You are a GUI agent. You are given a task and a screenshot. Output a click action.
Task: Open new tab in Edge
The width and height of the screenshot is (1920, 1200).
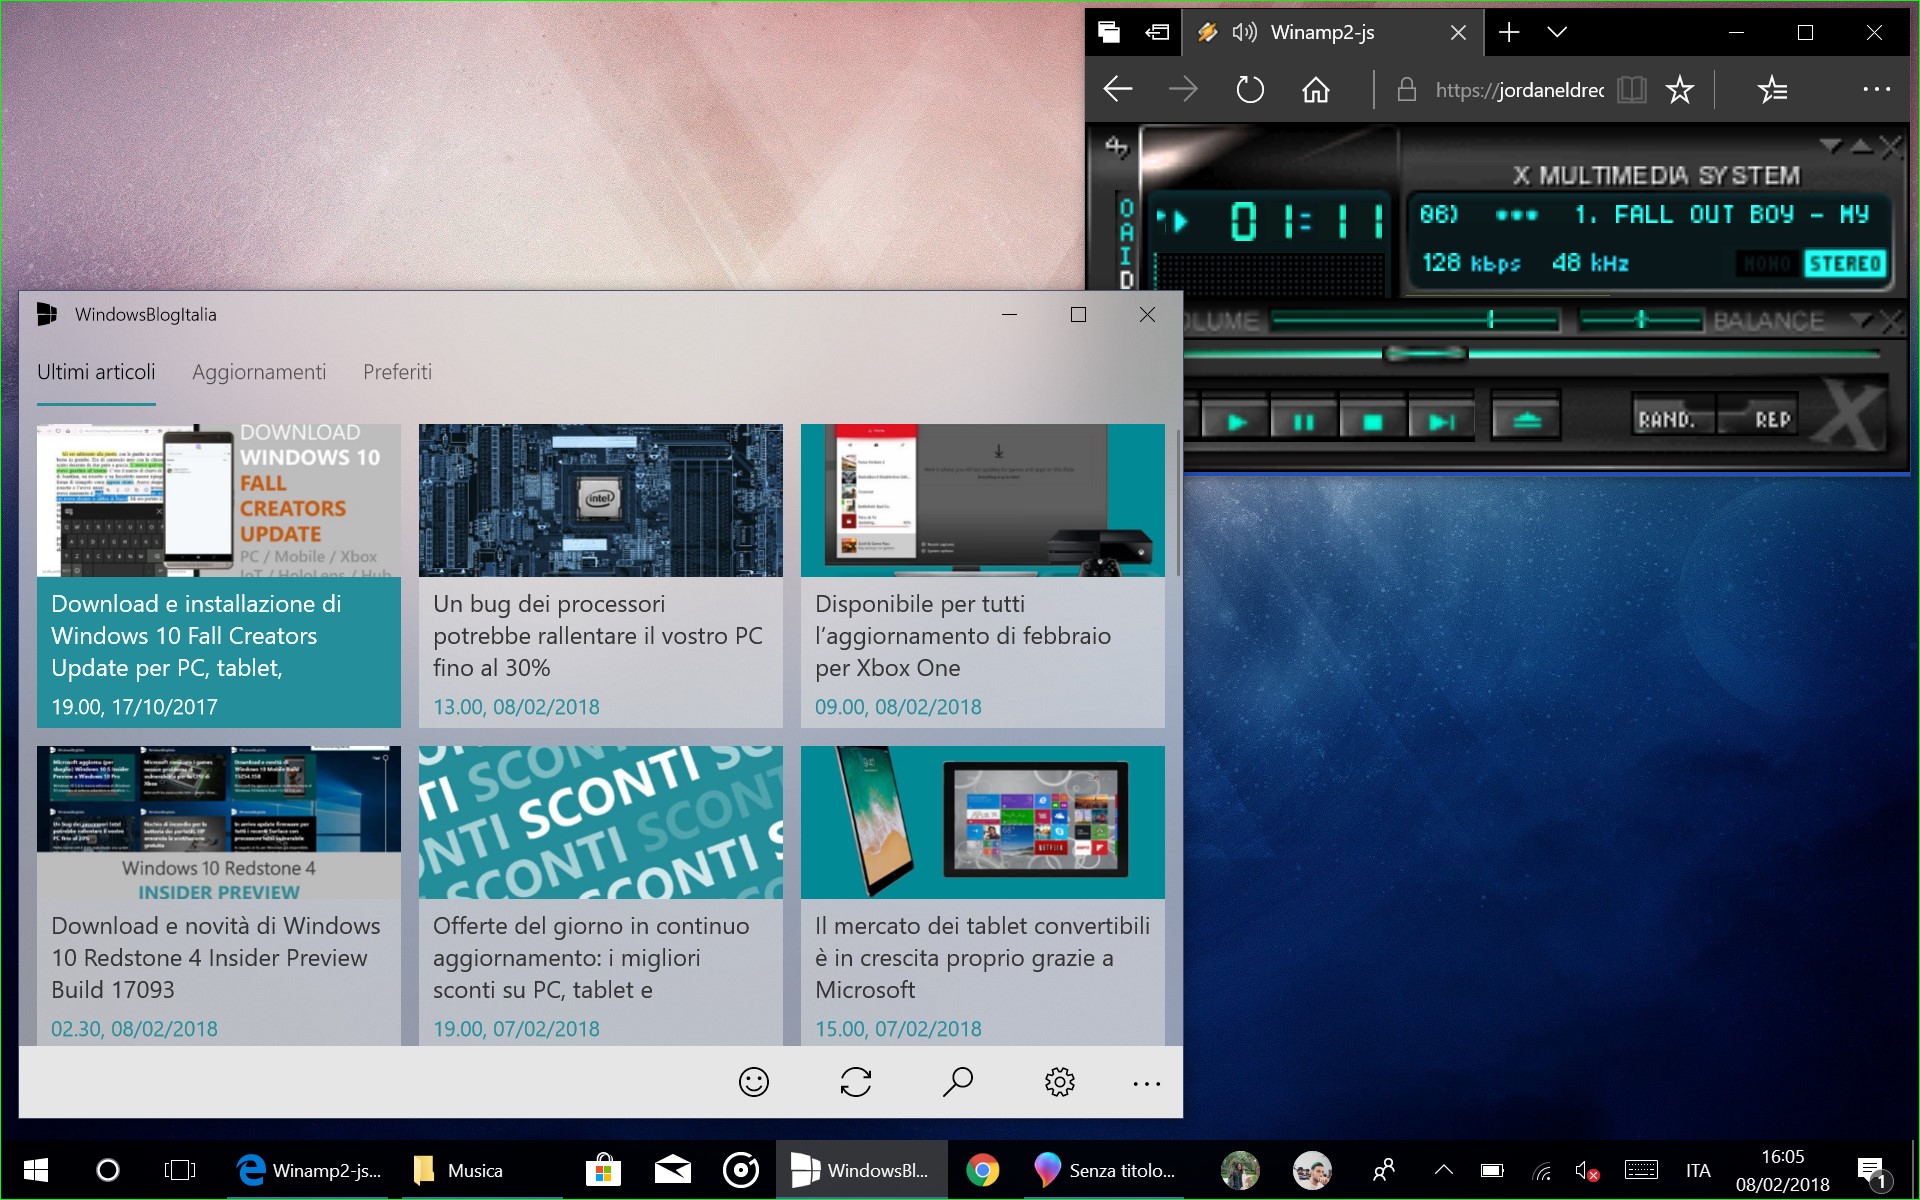(x=1509, y=32)
